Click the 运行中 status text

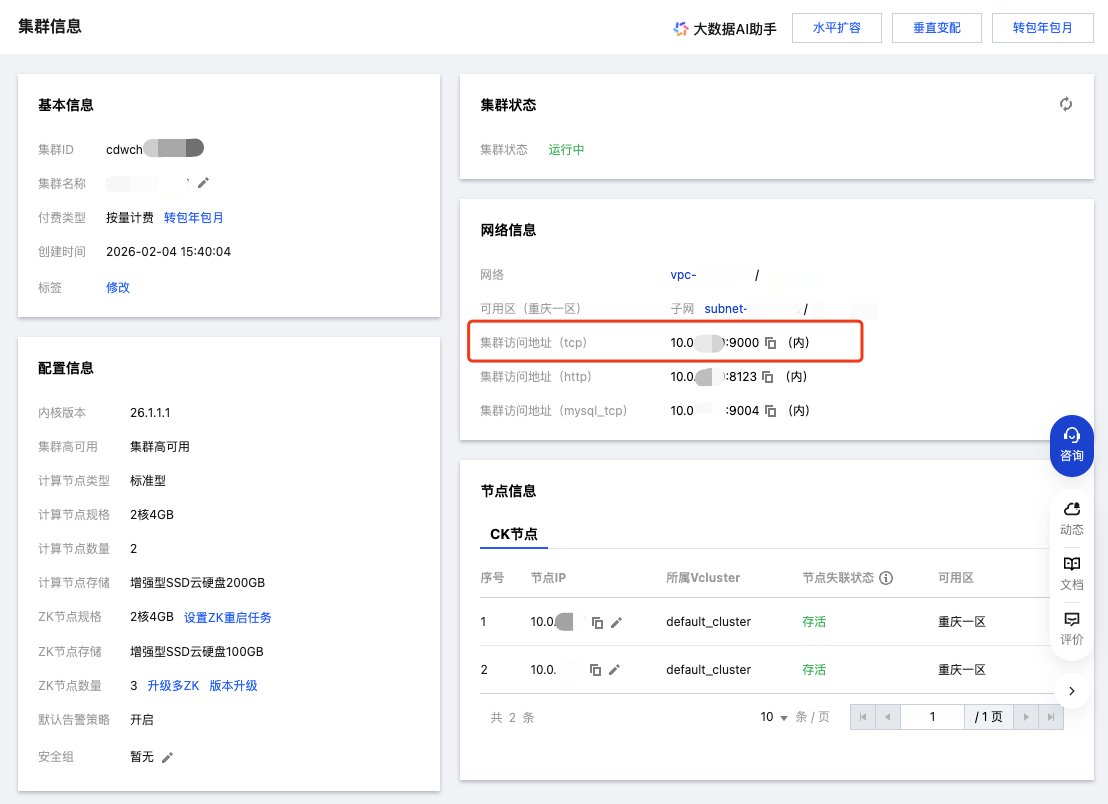click(566, 150)
